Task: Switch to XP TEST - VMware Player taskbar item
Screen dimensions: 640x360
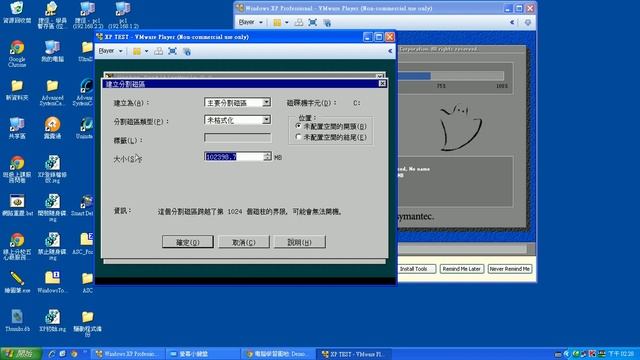Action: click(x=355, y=354)
